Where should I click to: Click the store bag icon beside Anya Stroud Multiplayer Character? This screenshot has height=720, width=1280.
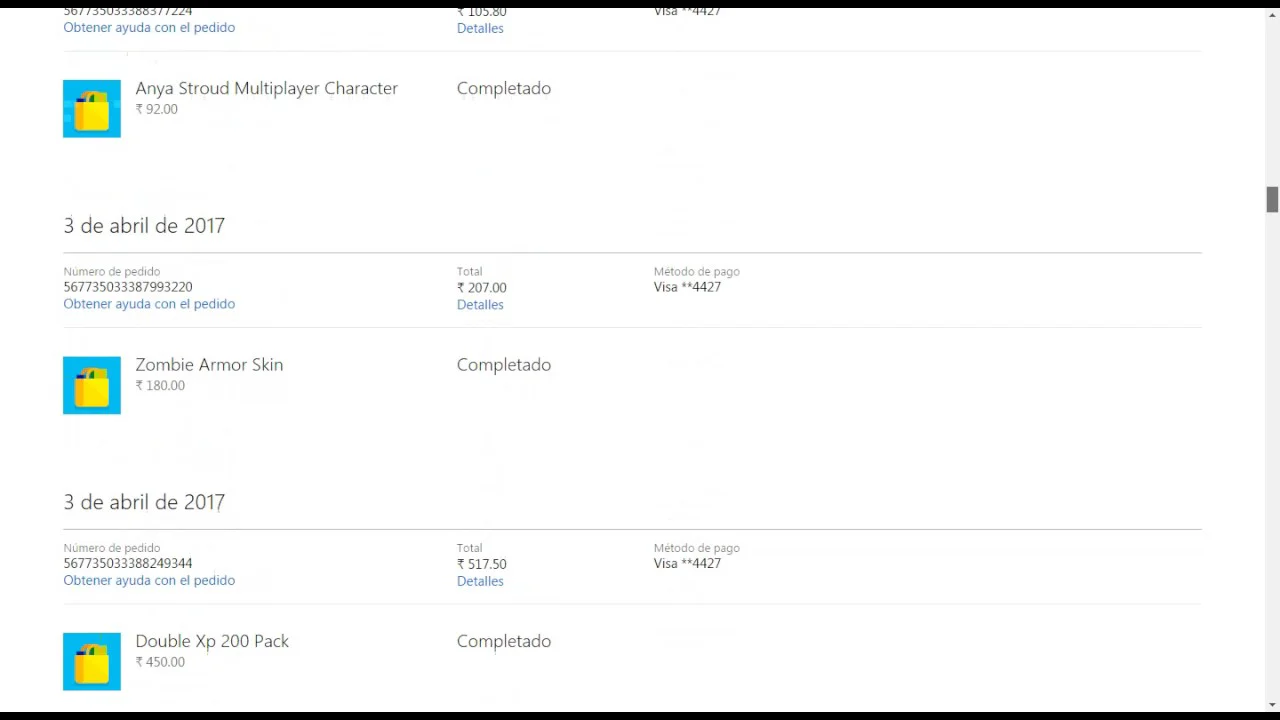92,109
